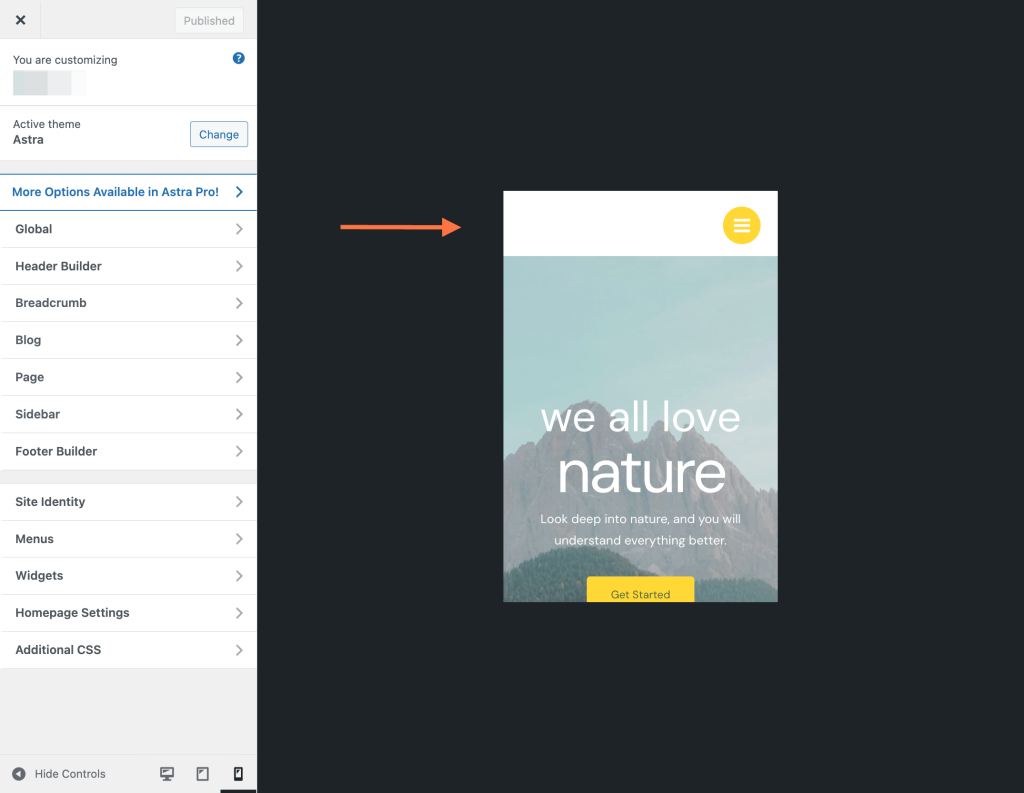Click the 'nature' heading in preview
The height and width of the screenshot is (793, 1024).
(641, 473)
